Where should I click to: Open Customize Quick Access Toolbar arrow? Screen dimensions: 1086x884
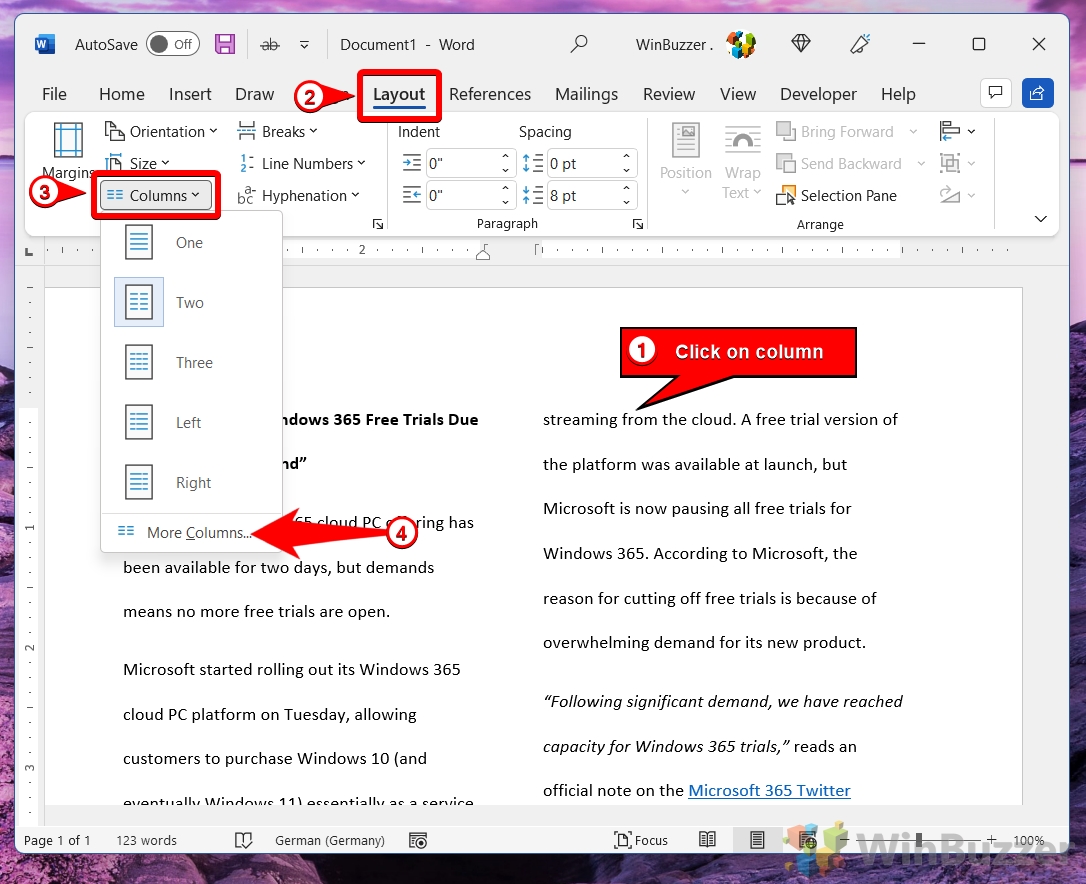(304, 45)
